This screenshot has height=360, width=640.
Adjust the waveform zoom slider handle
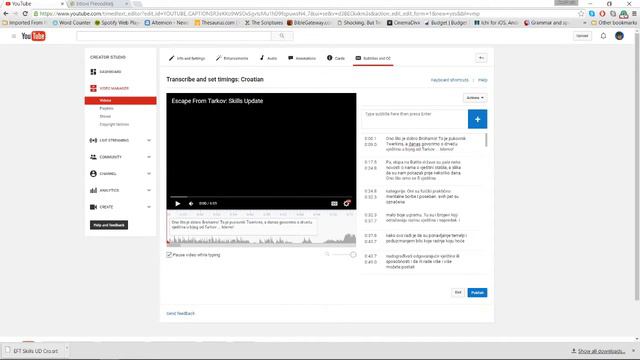(353, 255)
